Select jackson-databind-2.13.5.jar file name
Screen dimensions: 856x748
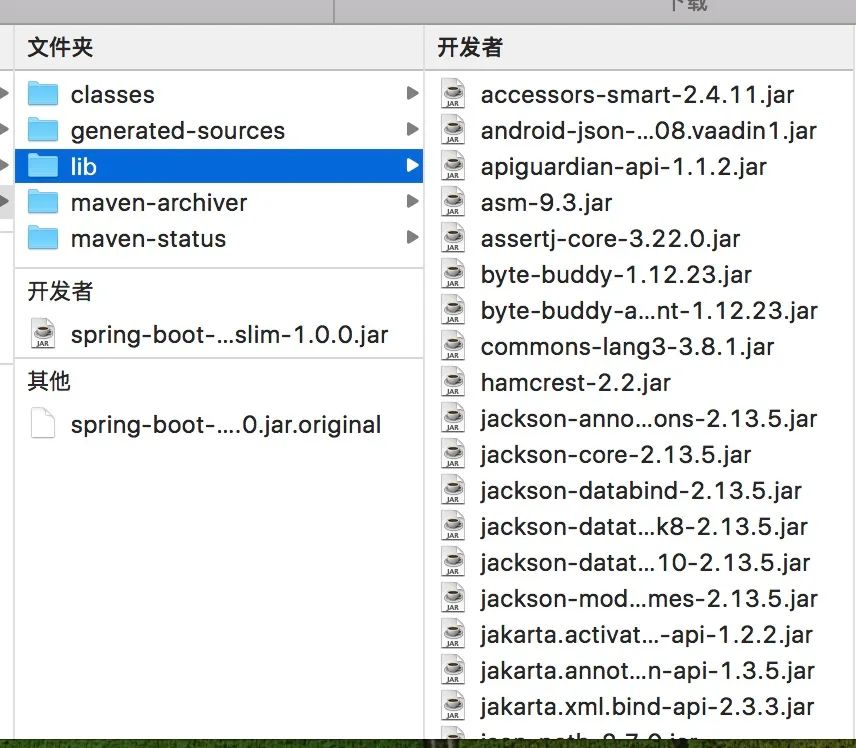pos(641,491)
